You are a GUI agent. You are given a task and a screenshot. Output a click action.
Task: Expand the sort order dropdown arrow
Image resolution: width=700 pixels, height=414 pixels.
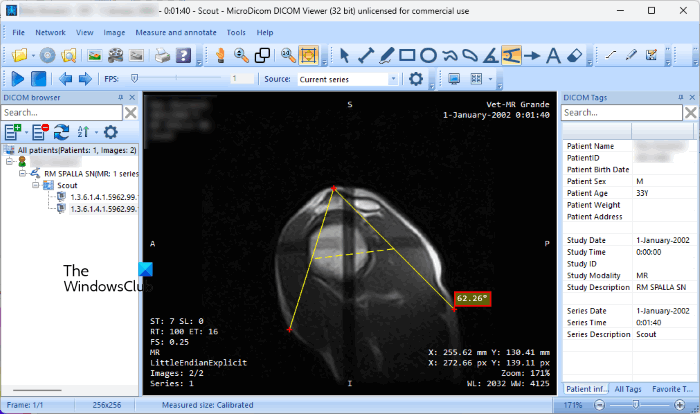pos(97,132)
